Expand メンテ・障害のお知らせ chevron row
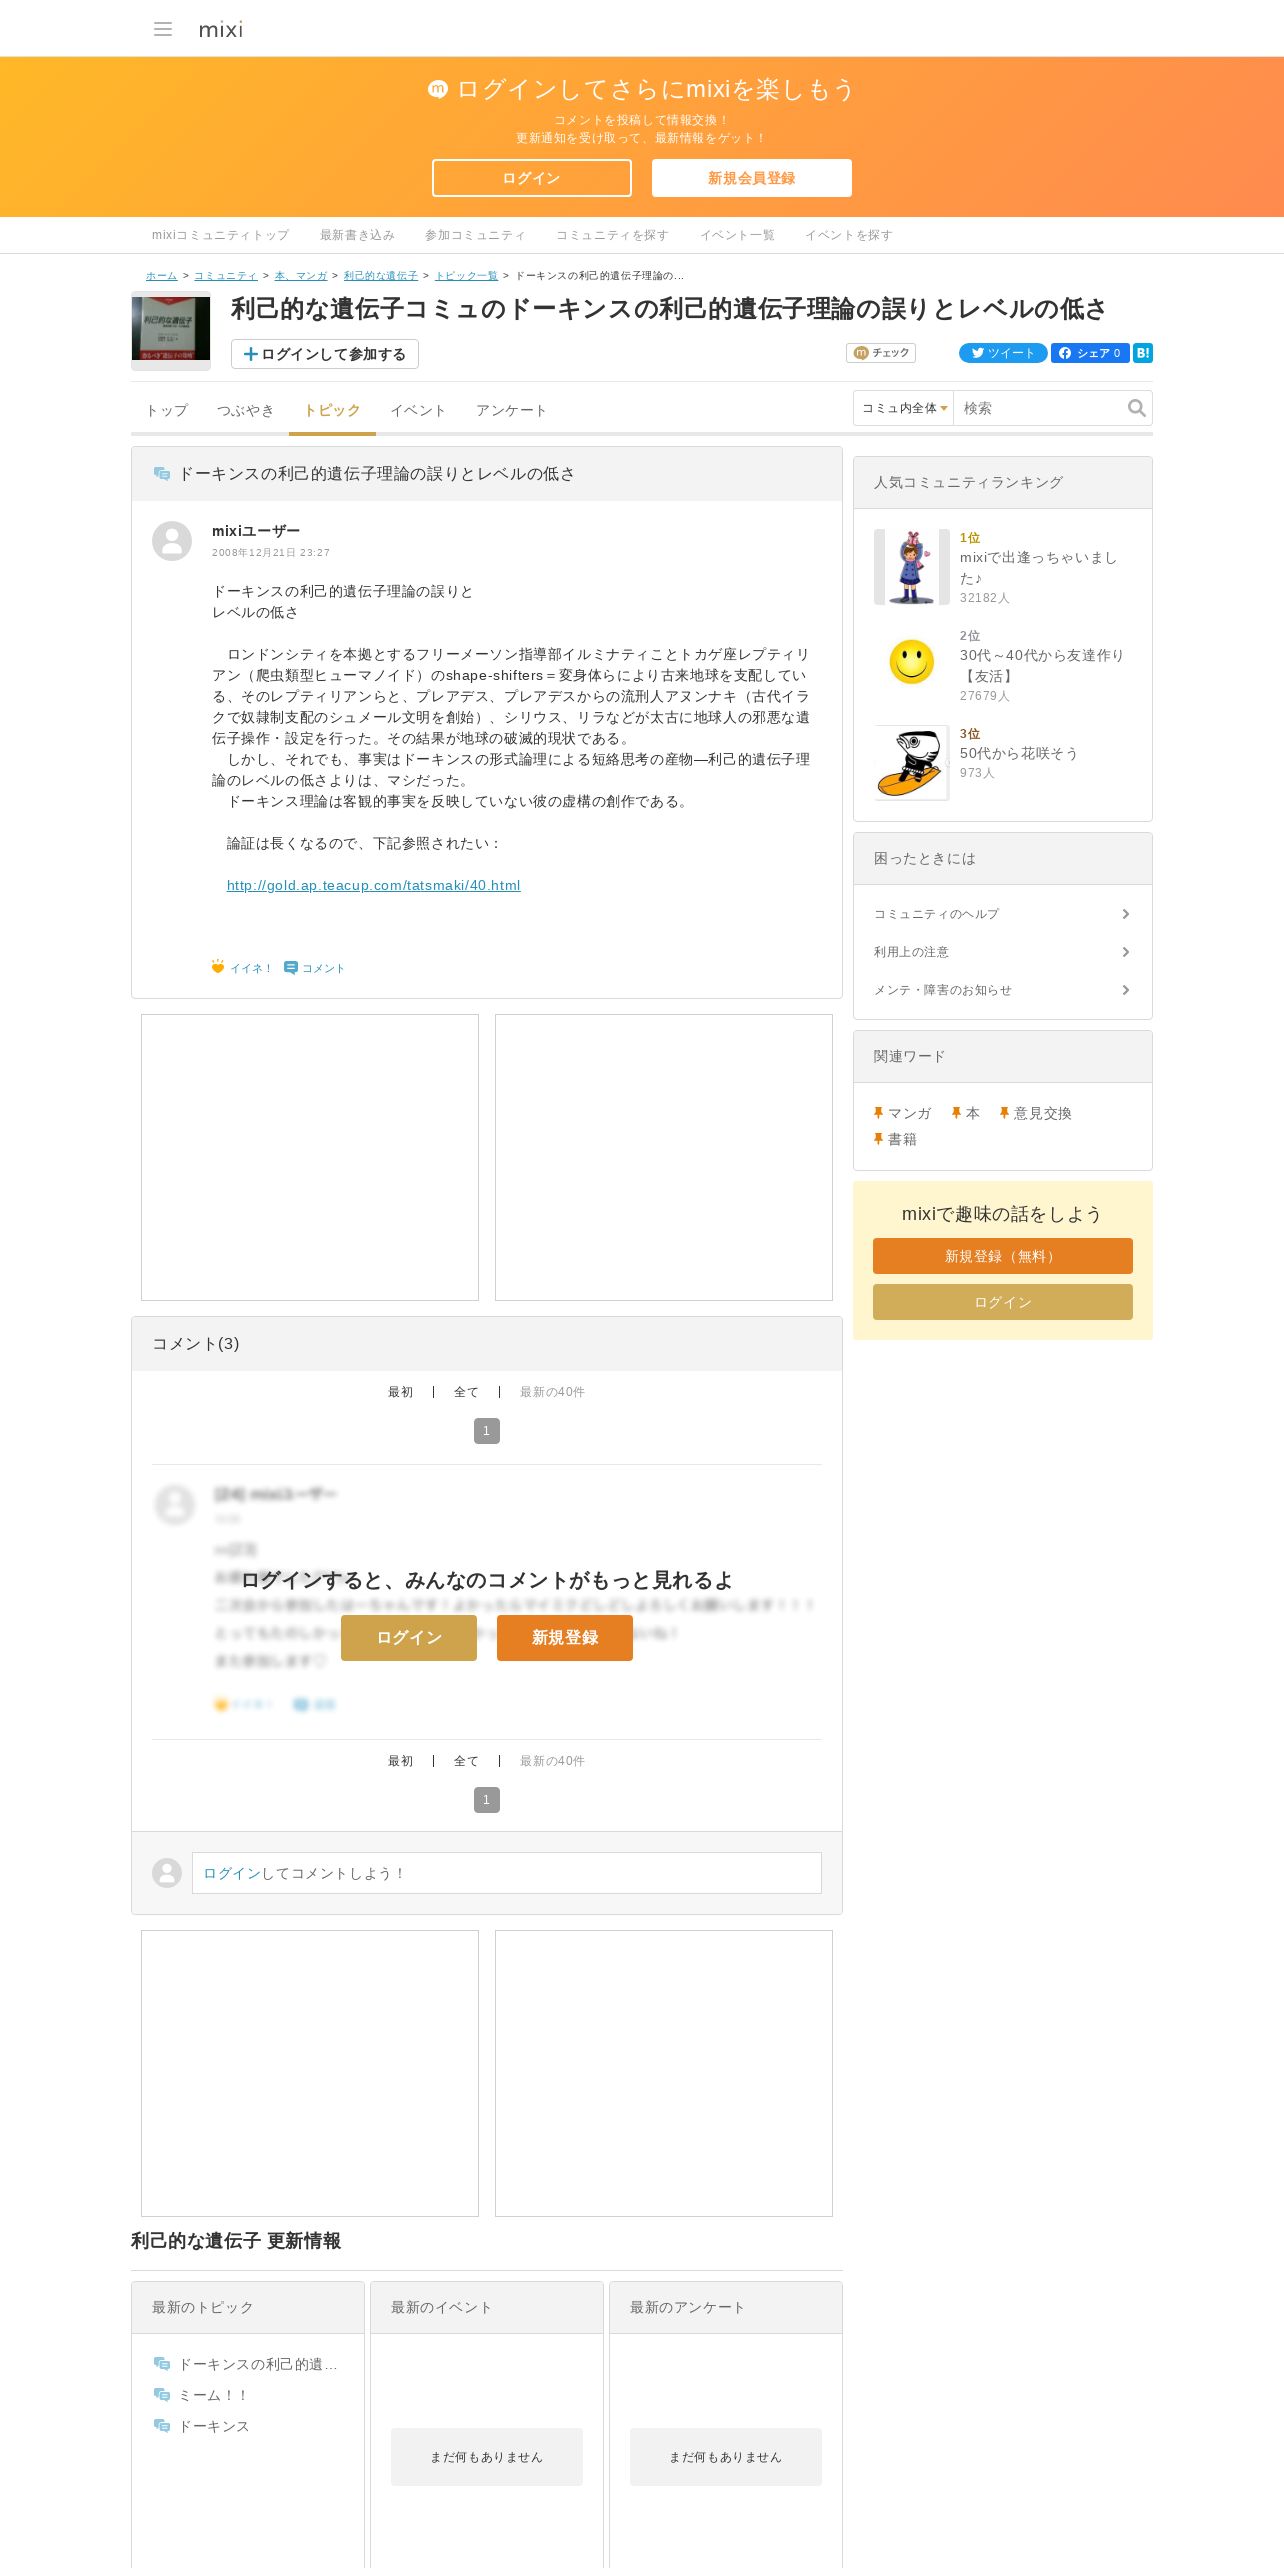Viewport: 1284px width, 2568px height. coord(1002,990)
